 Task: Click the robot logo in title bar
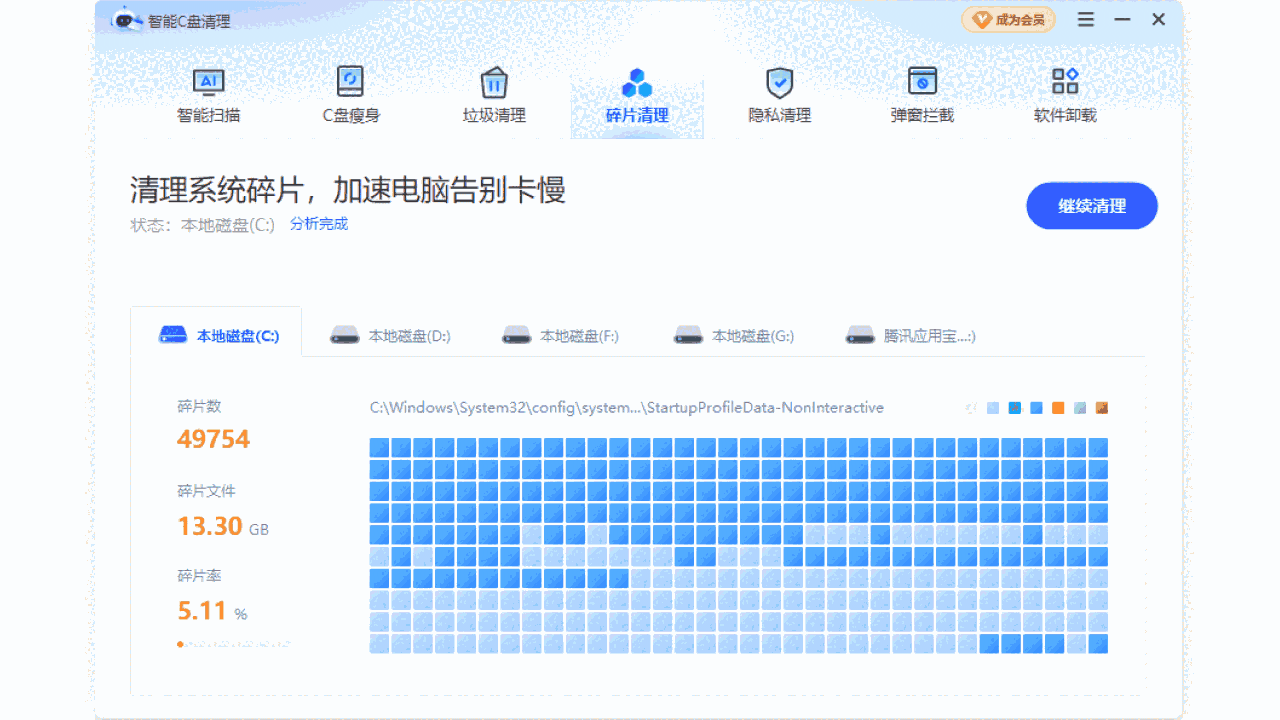click(126, 20)
